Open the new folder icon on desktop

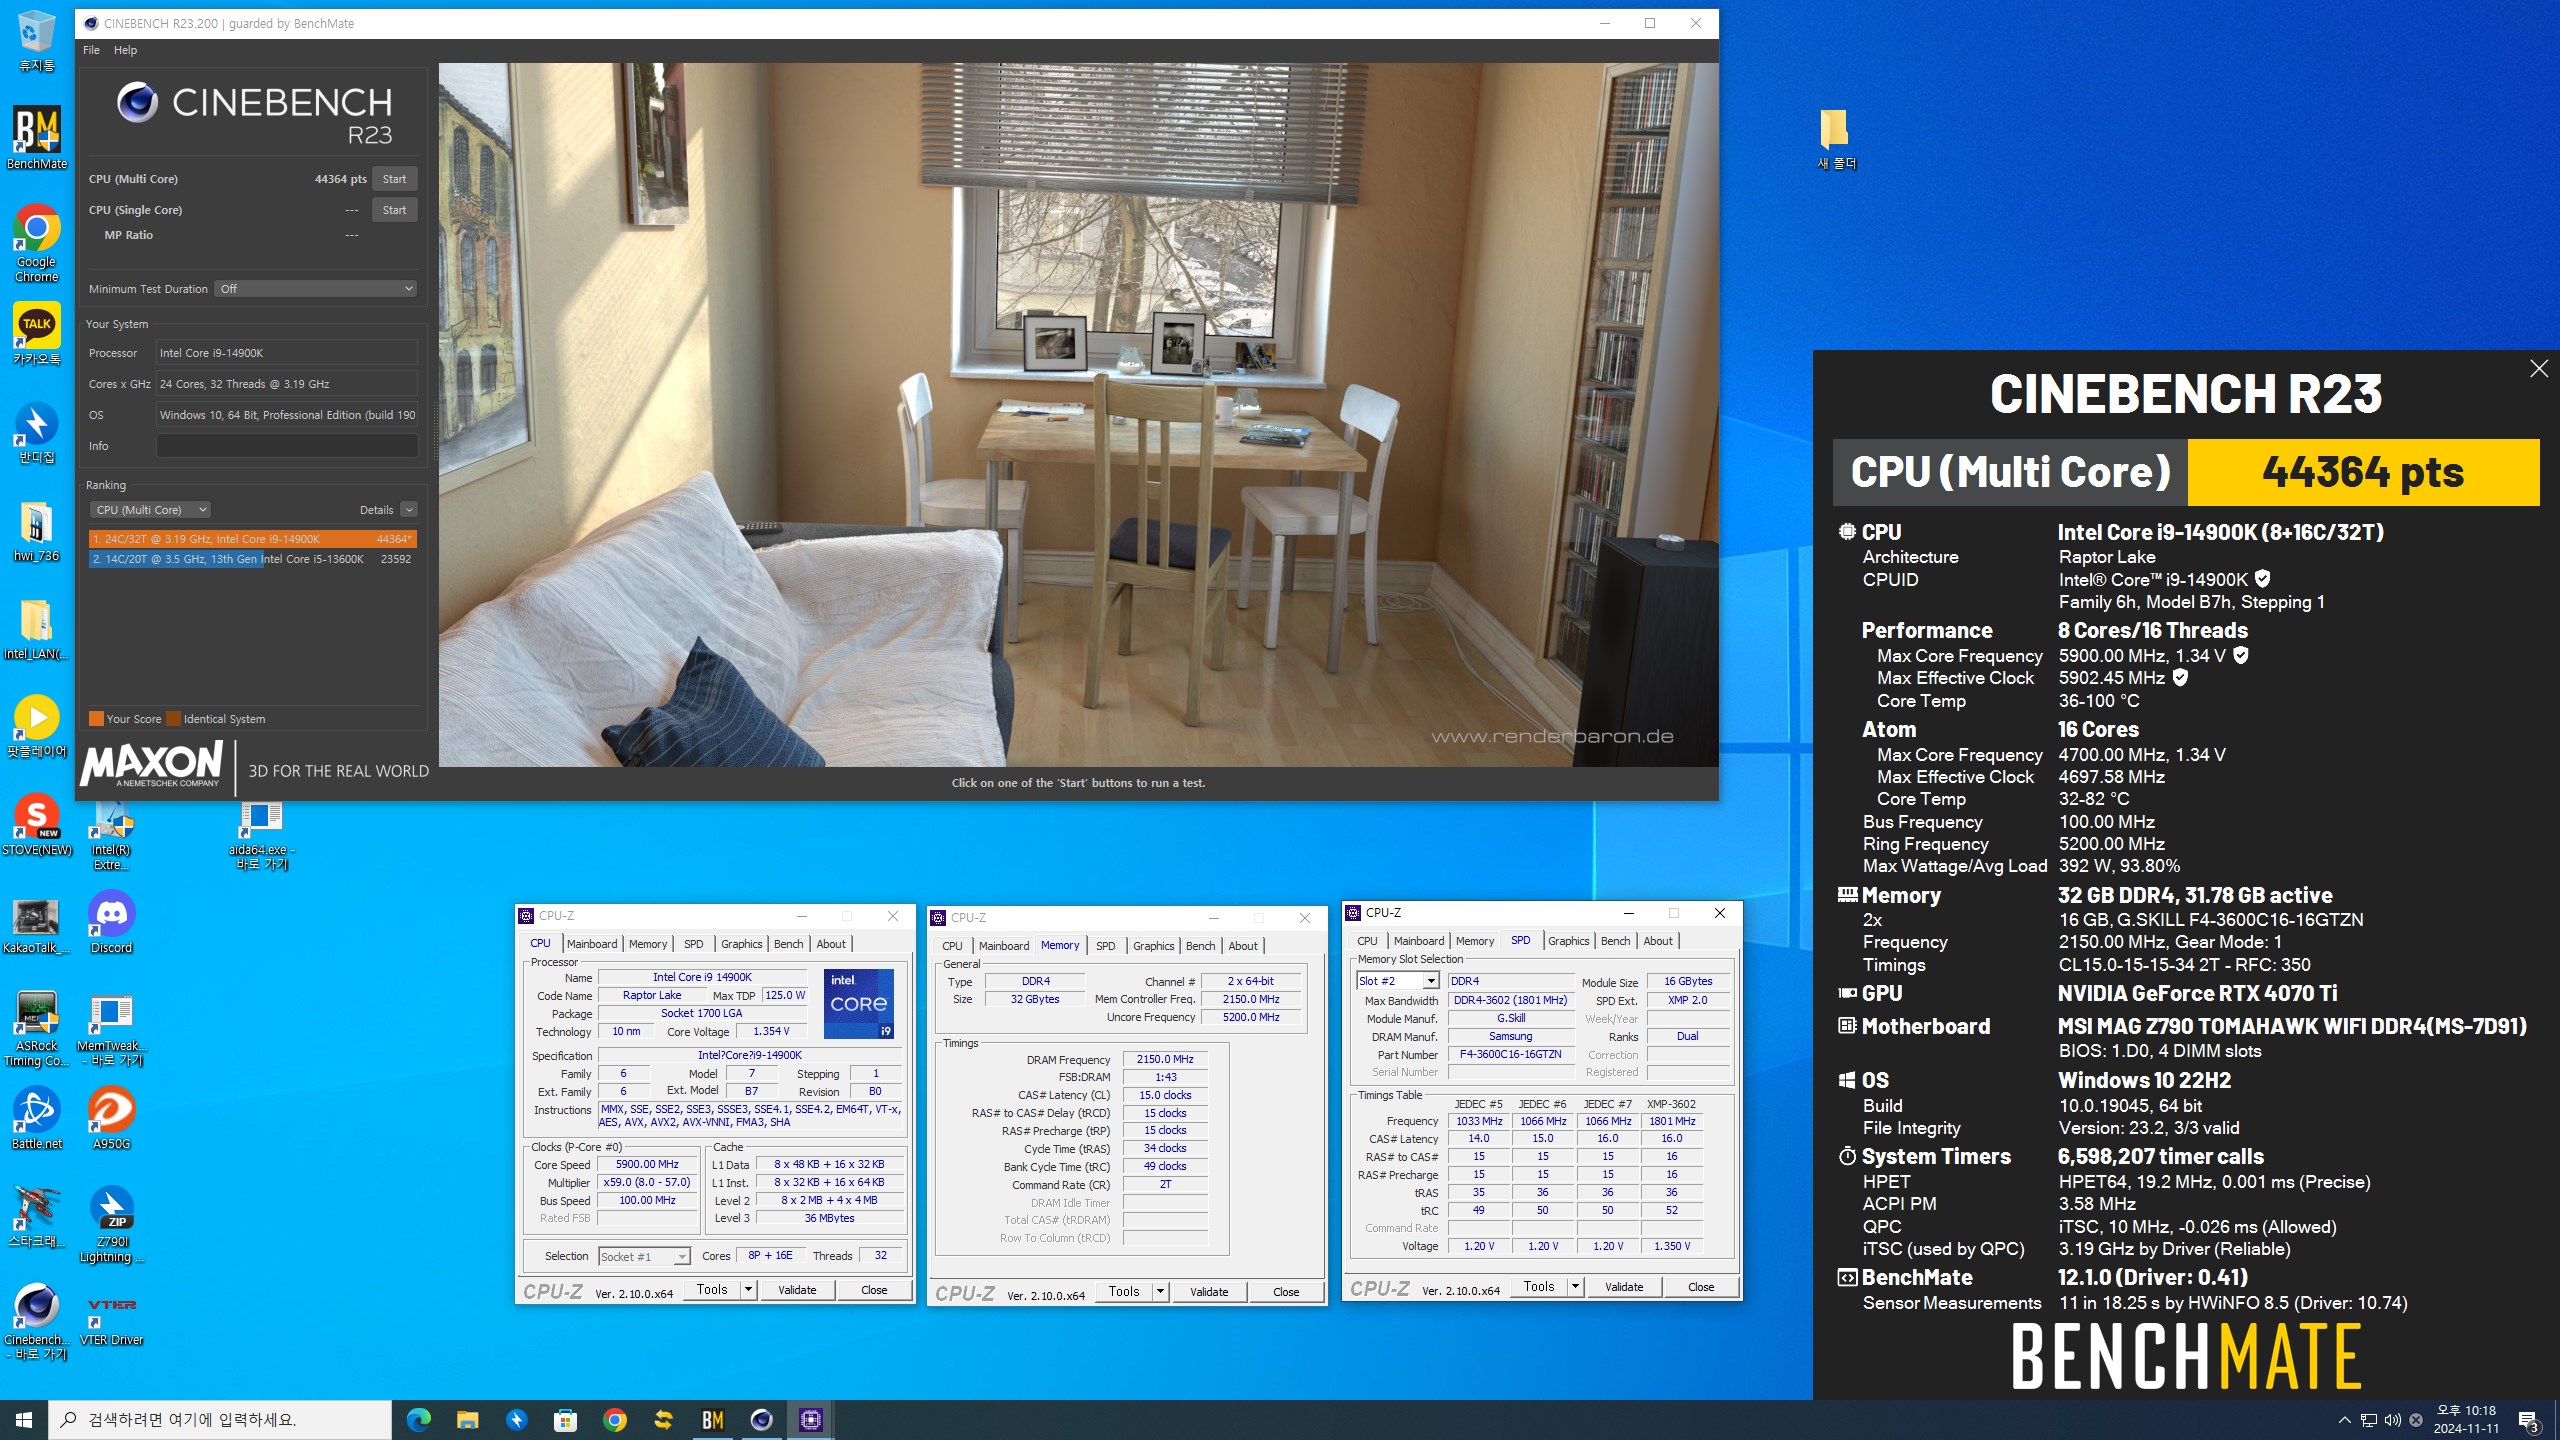(1836, 139)
